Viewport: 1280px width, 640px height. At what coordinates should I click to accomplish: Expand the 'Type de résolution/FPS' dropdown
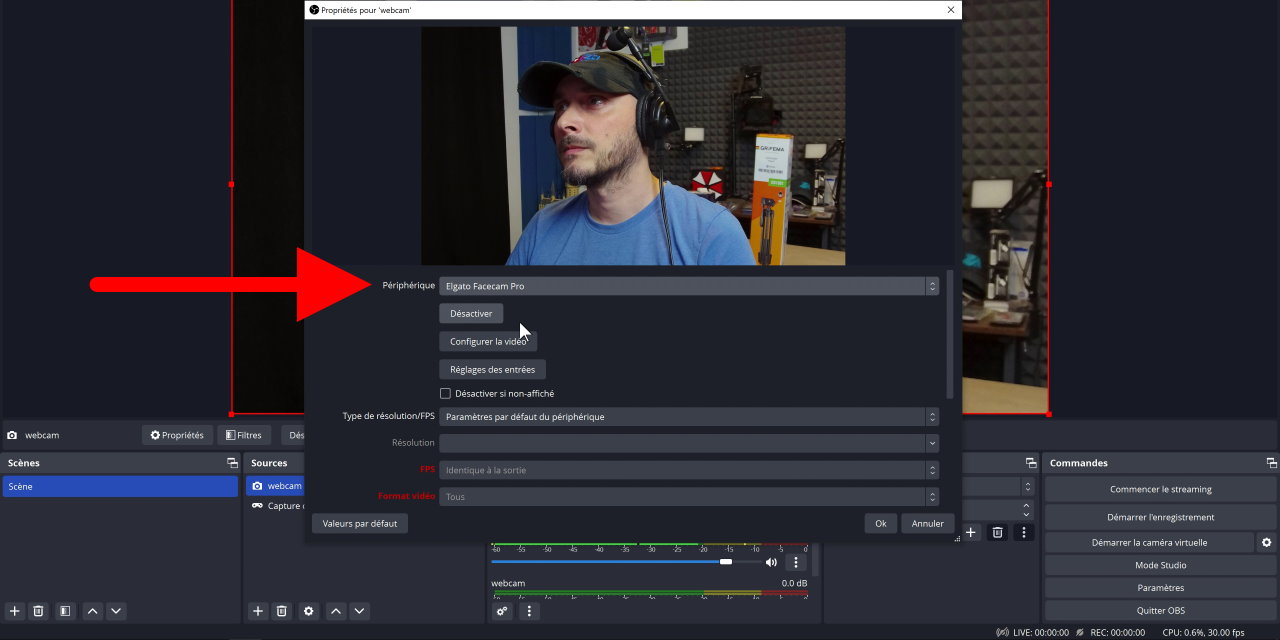(688, 417)
